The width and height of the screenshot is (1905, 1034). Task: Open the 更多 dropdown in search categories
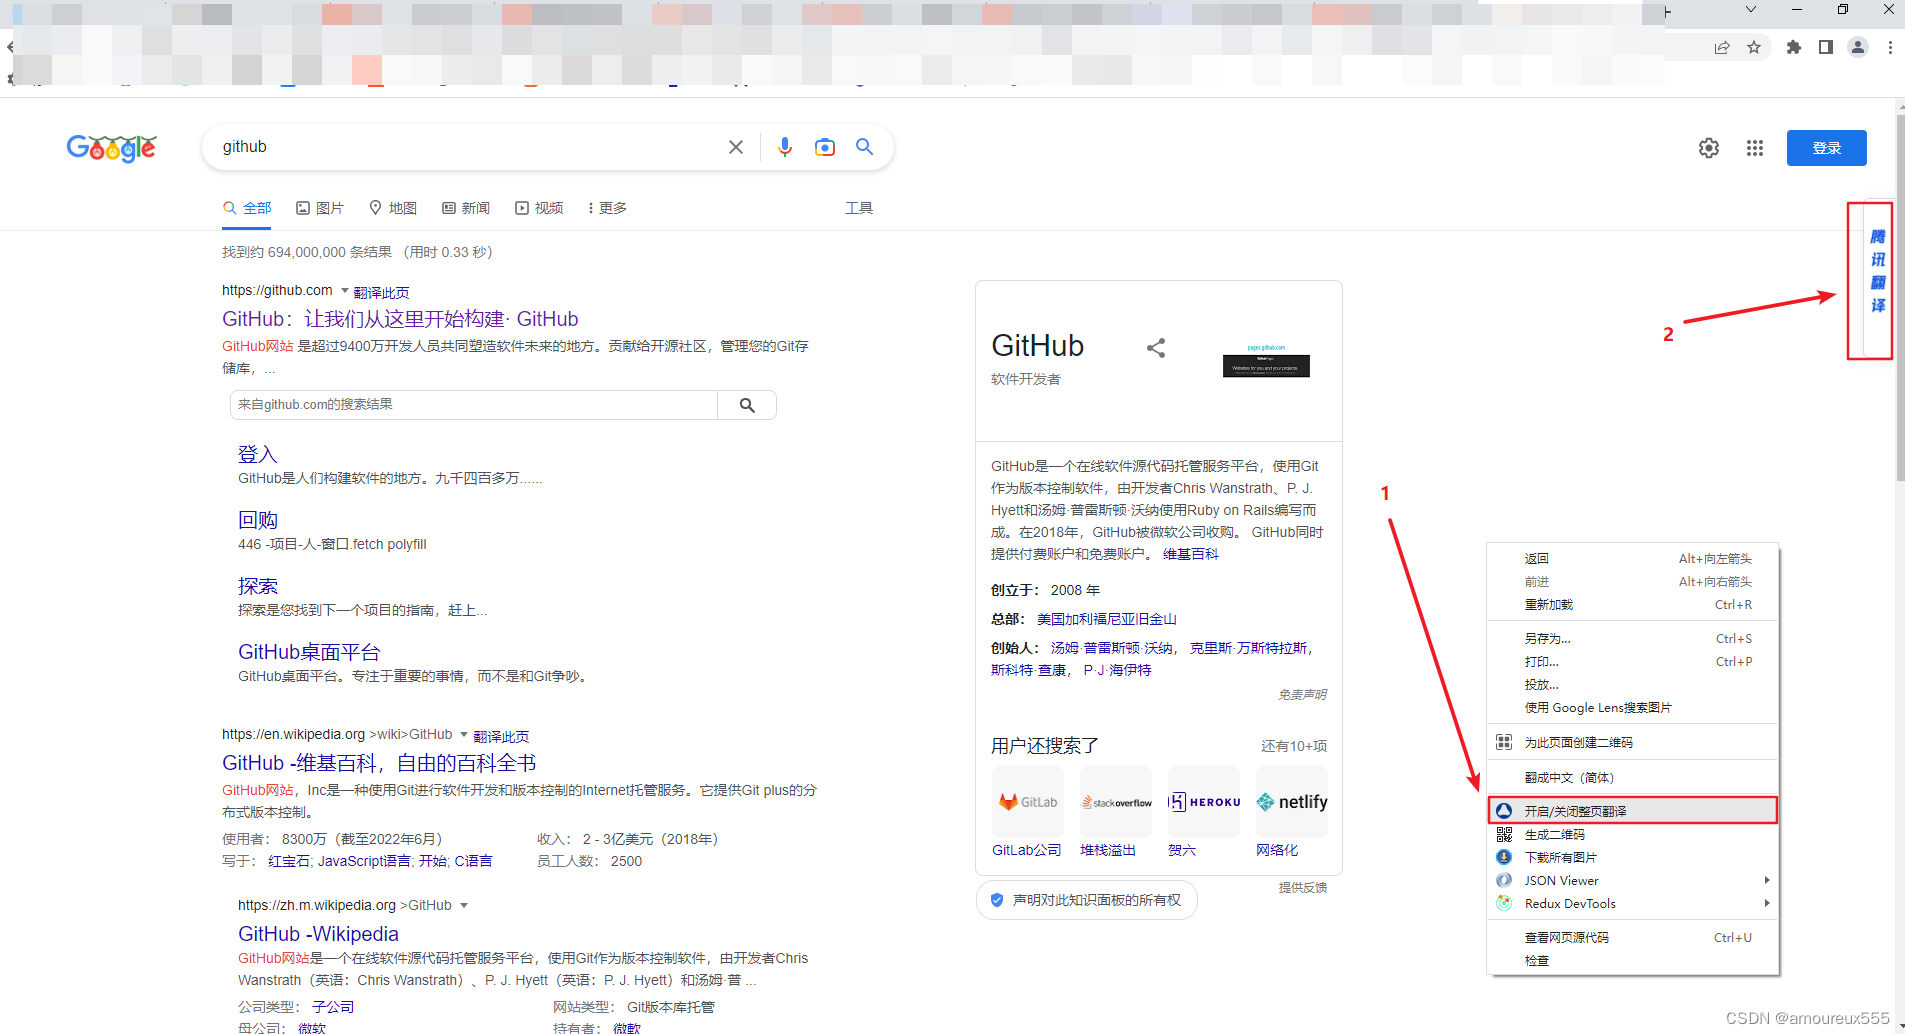[606, 208]
